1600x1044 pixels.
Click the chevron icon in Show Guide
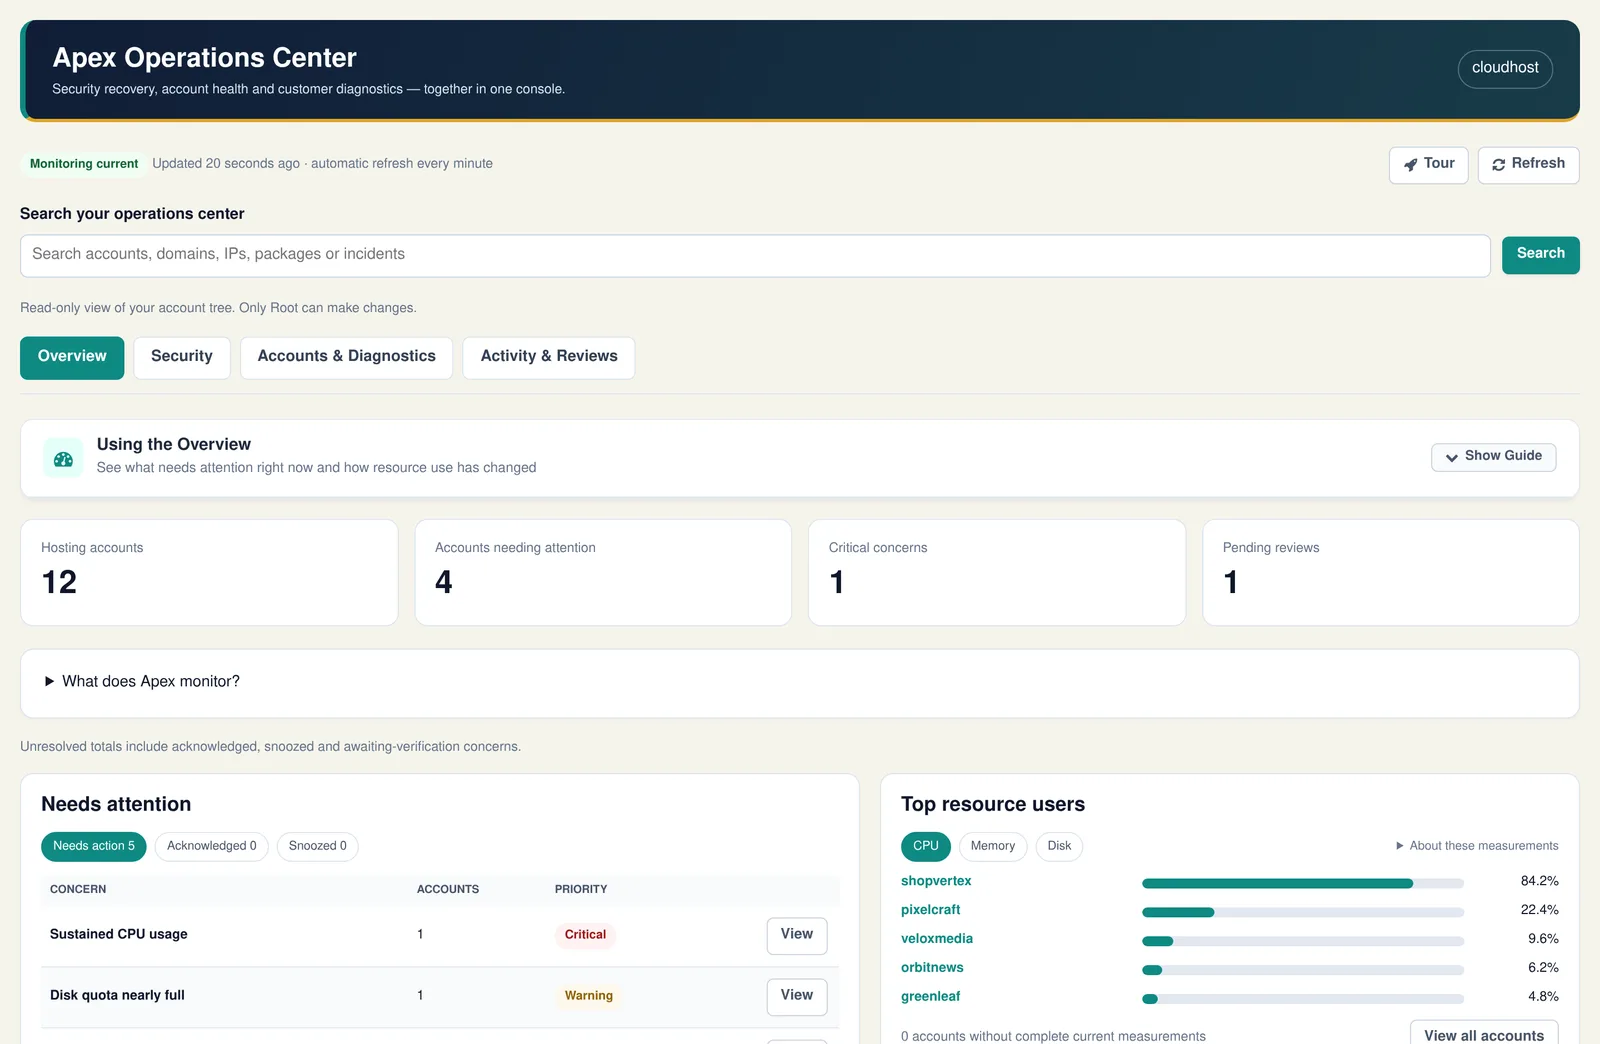point(1451,457)
